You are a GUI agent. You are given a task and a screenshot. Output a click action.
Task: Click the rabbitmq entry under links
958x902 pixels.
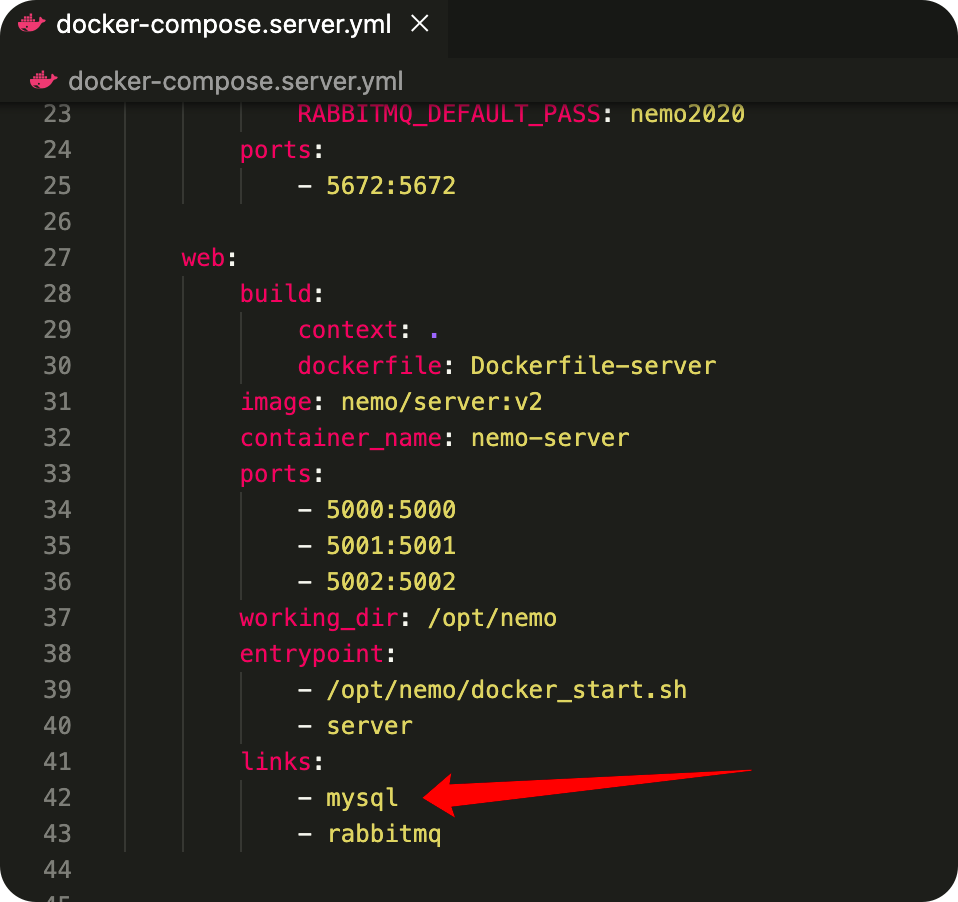tap(384, 833)
